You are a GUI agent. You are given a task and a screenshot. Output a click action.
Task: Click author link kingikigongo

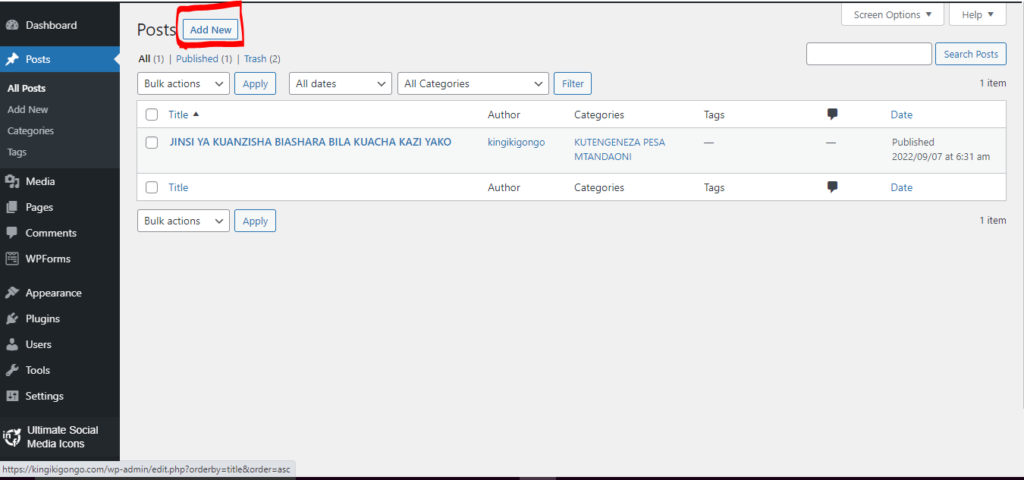517,142
